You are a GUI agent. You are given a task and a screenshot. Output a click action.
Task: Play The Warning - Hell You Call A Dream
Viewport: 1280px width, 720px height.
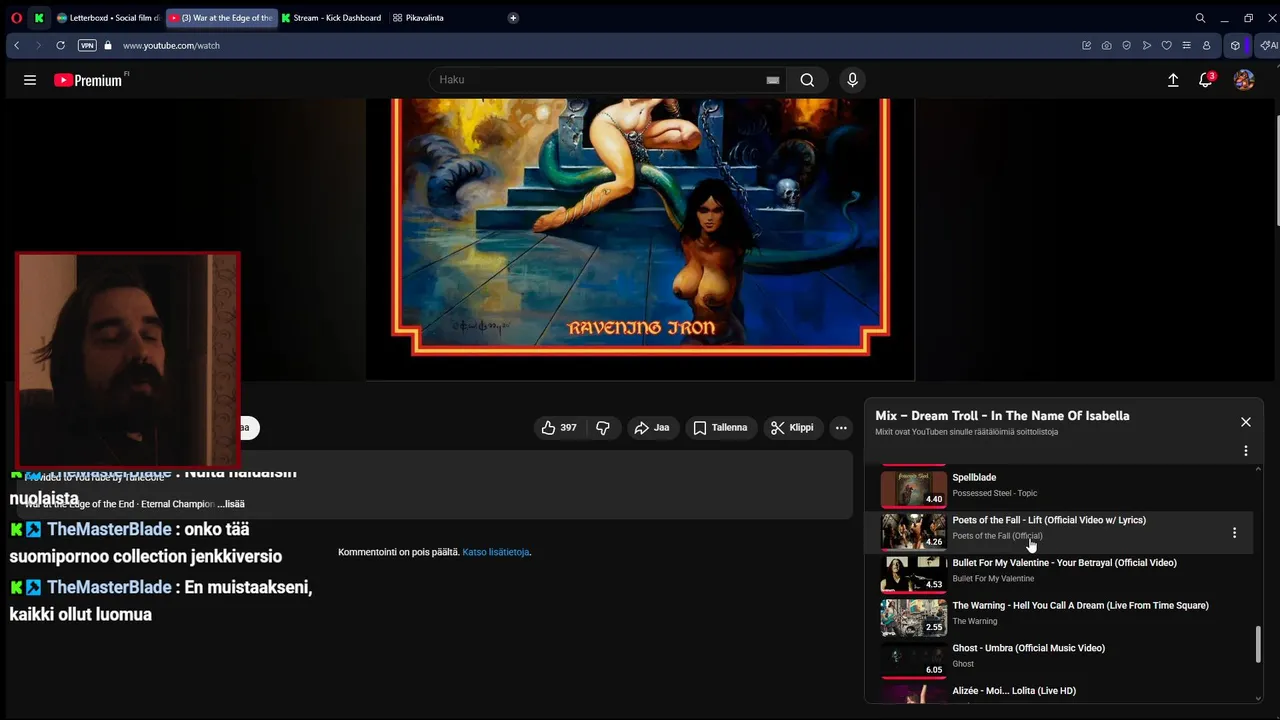click(x=1066, y=617)
